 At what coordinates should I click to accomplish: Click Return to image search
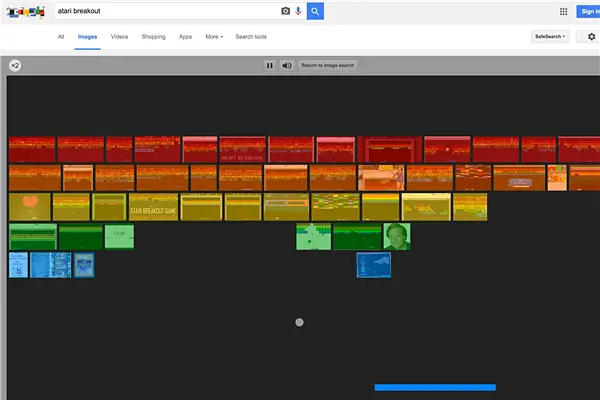point(328,65)
